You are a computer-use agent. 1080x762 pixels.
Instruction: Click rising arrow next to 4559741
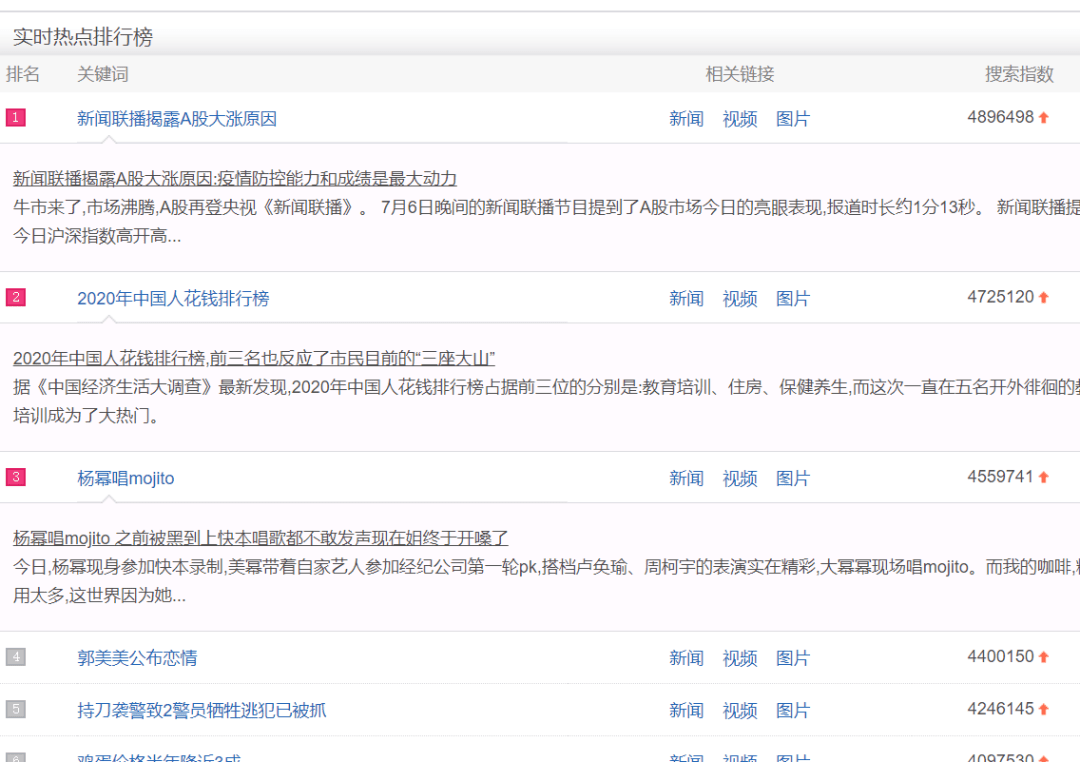(x=1044, y=478)
